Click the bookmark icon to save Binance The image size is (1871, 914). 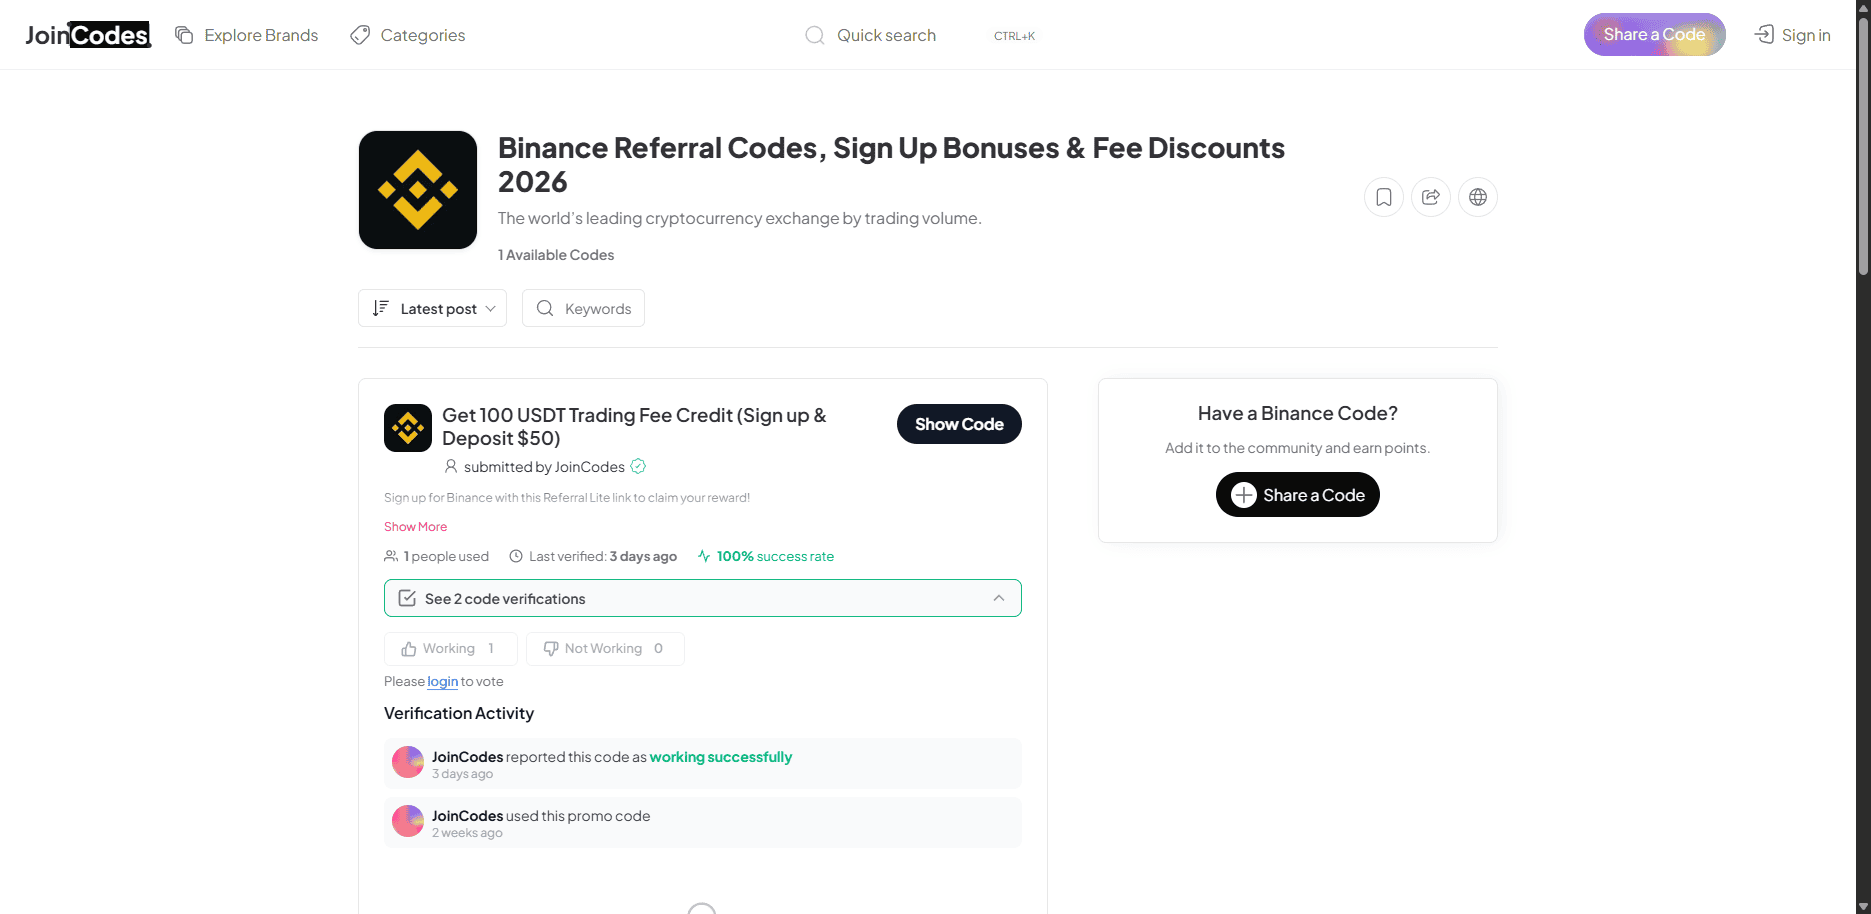tap(1384, 197)
